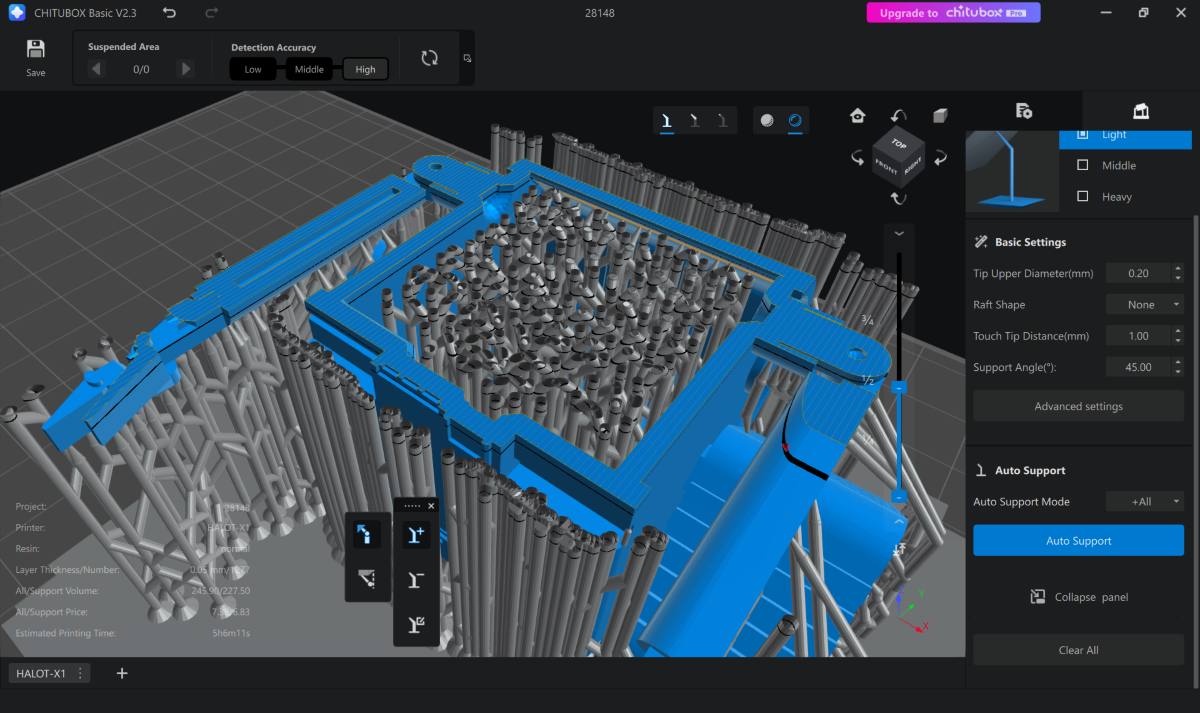Click Collapse panel label
This screenshot has height=713, width=1200.
[x=1091, y=597]
